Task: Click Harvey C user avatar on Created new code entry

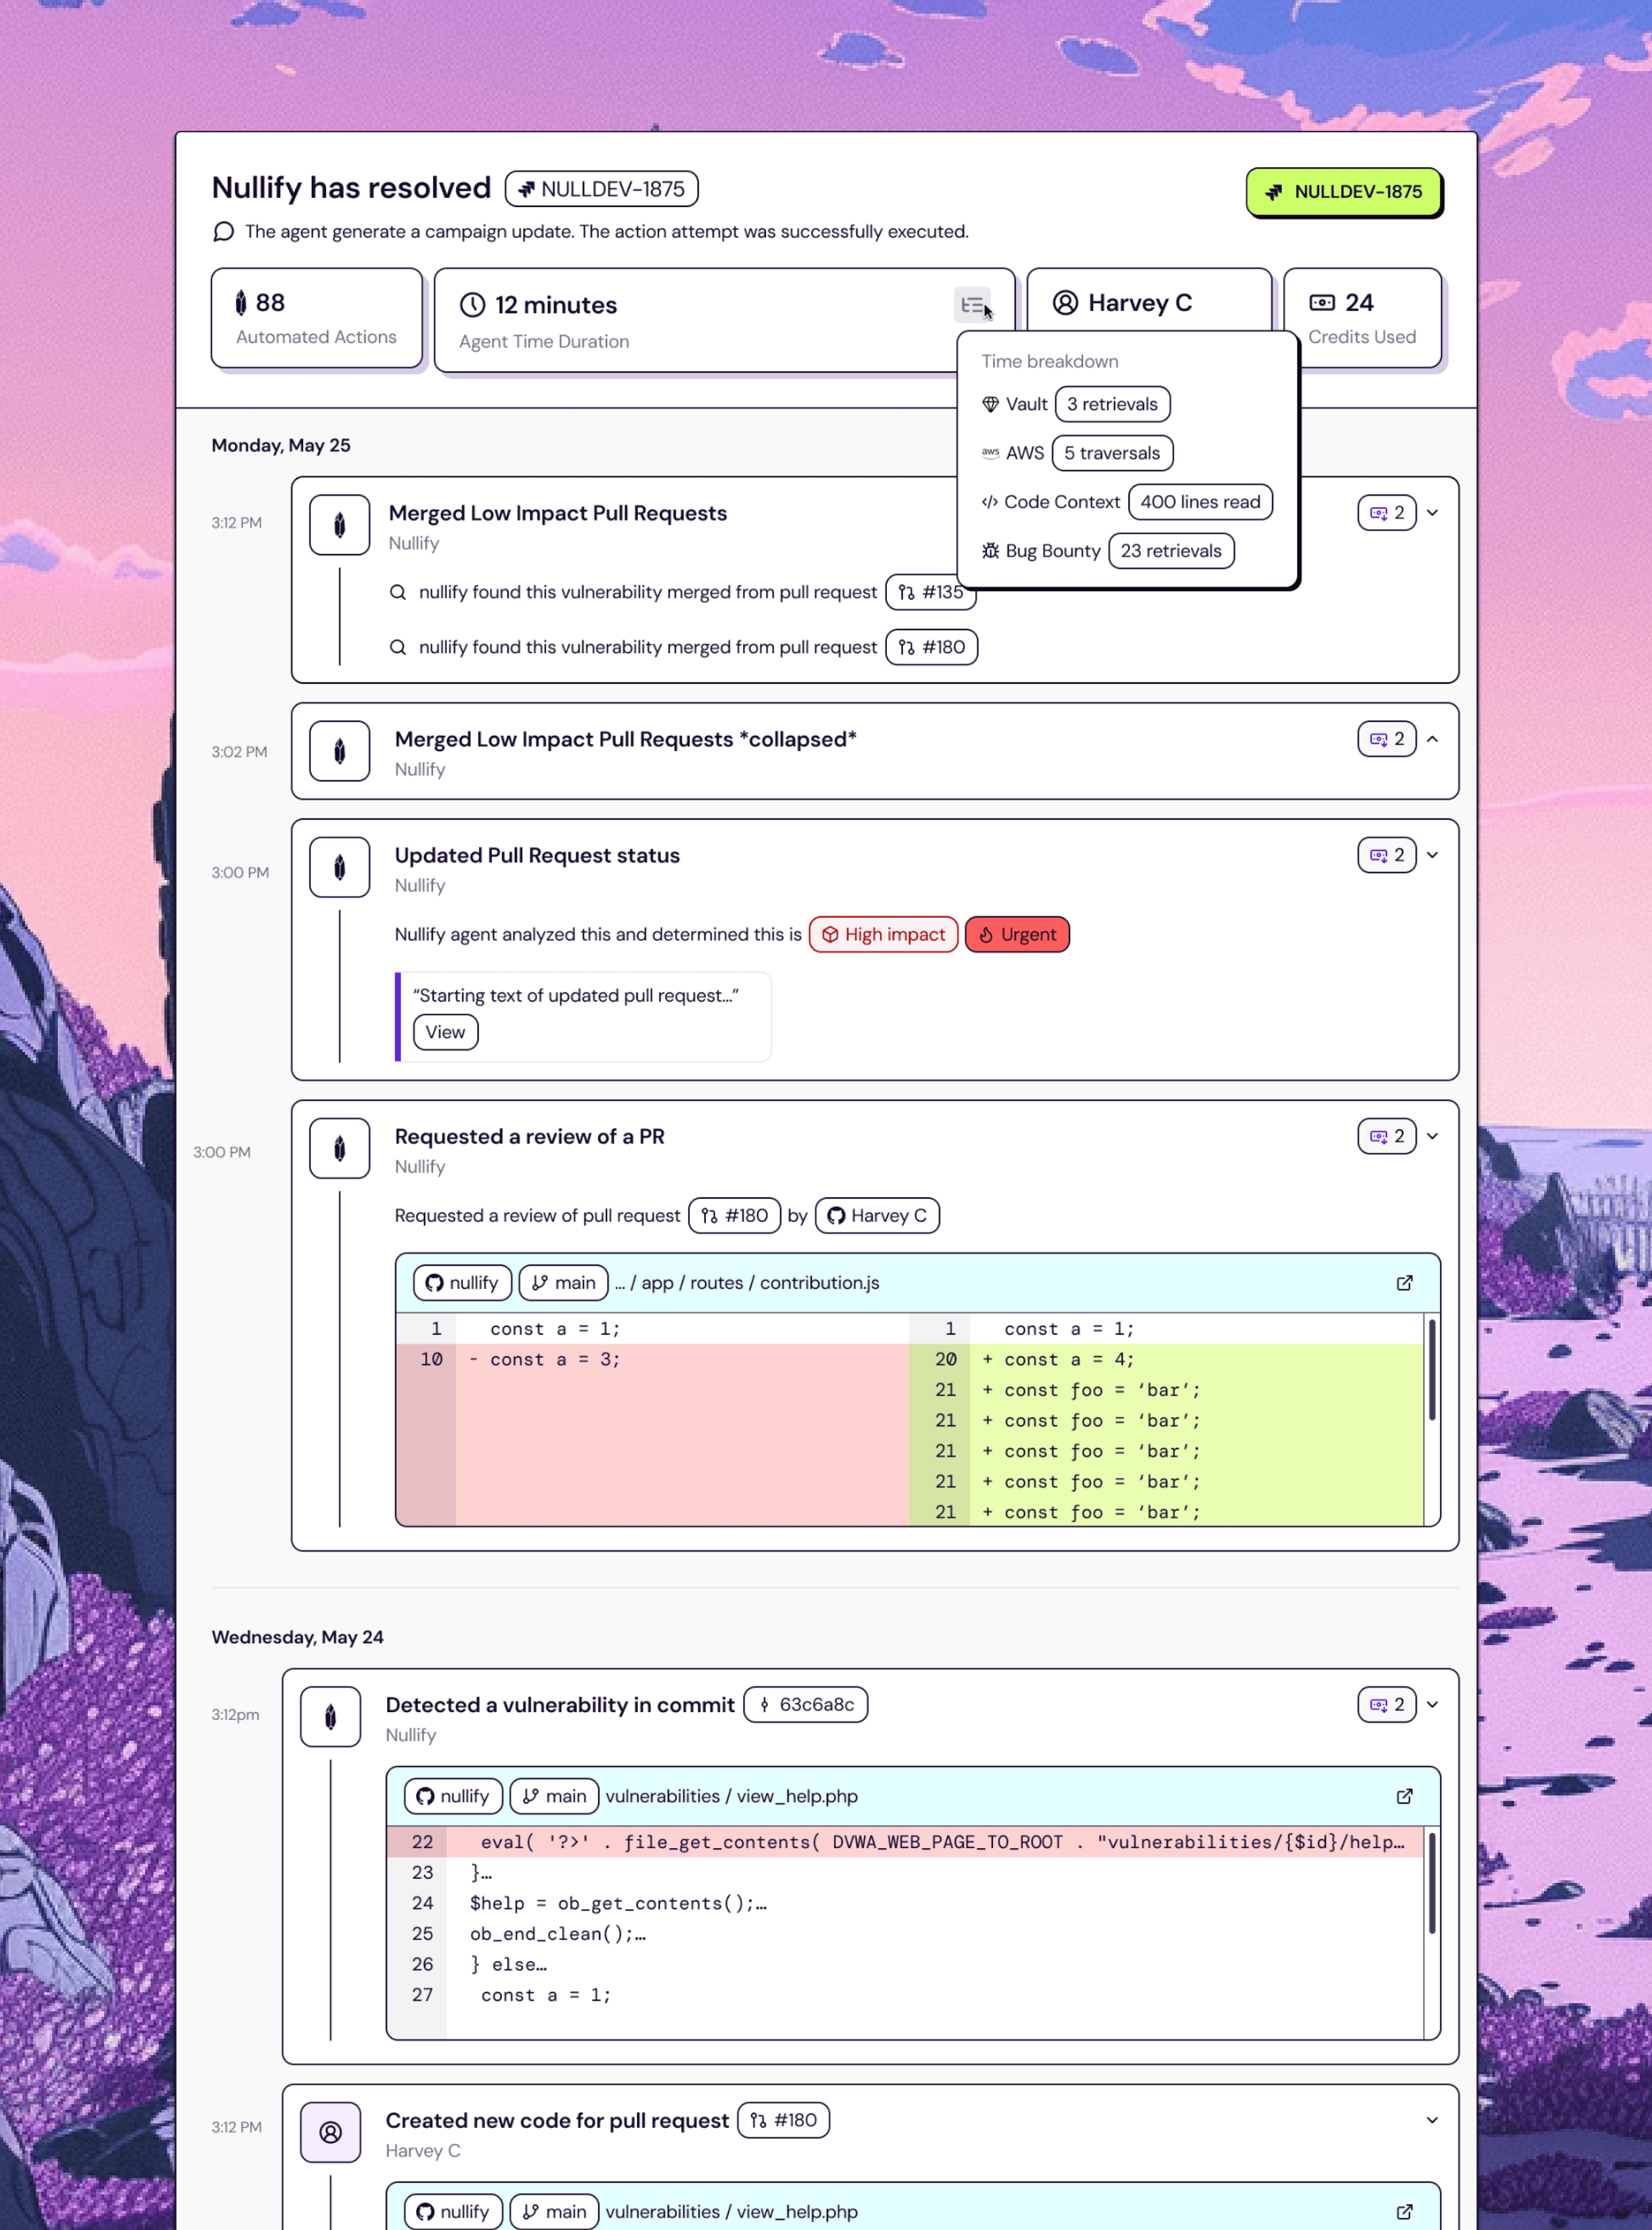Action: [331, 2132]
